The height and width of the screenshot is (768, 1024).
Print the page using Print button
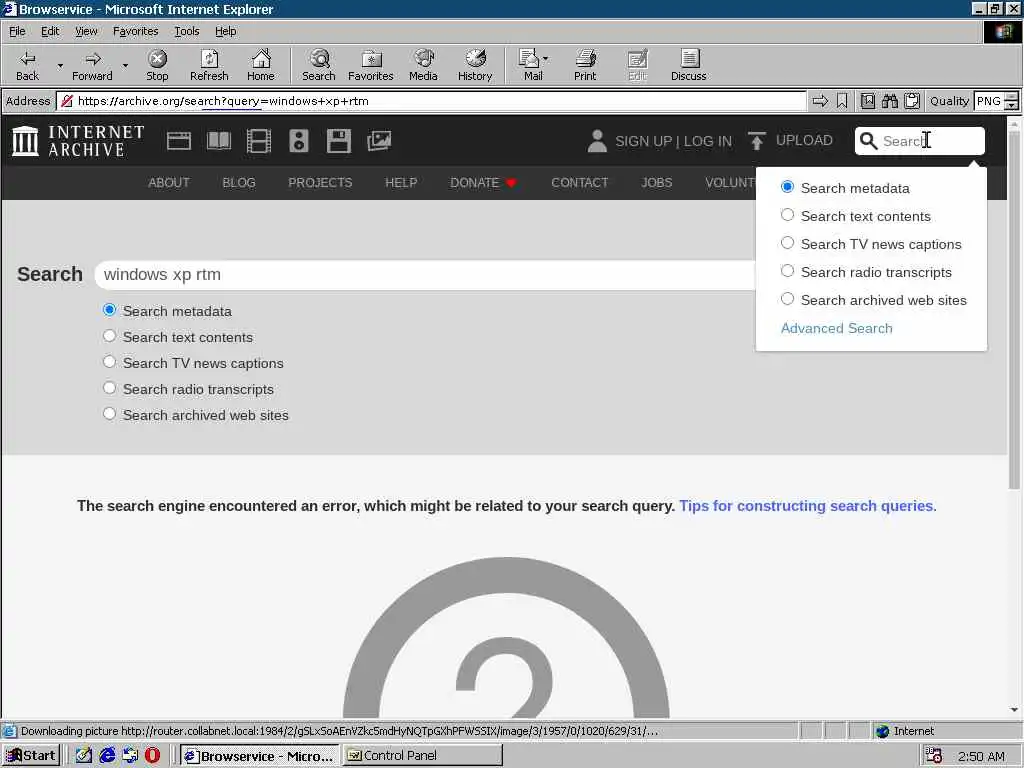point(585,65)
